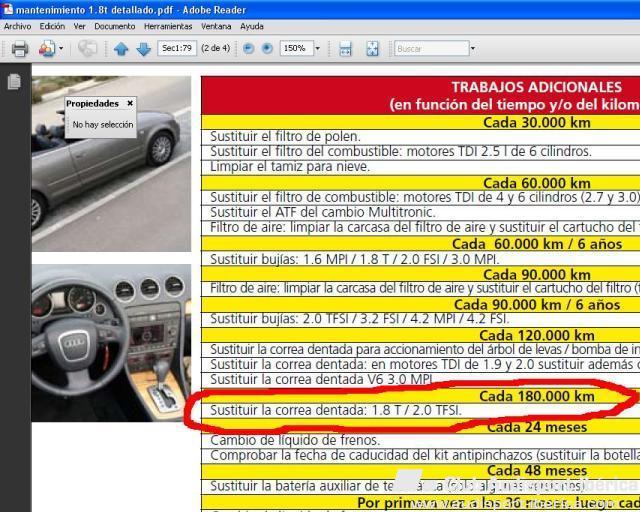Close the Propiedades floating panel
640x512 pixels.
[130, 103]
